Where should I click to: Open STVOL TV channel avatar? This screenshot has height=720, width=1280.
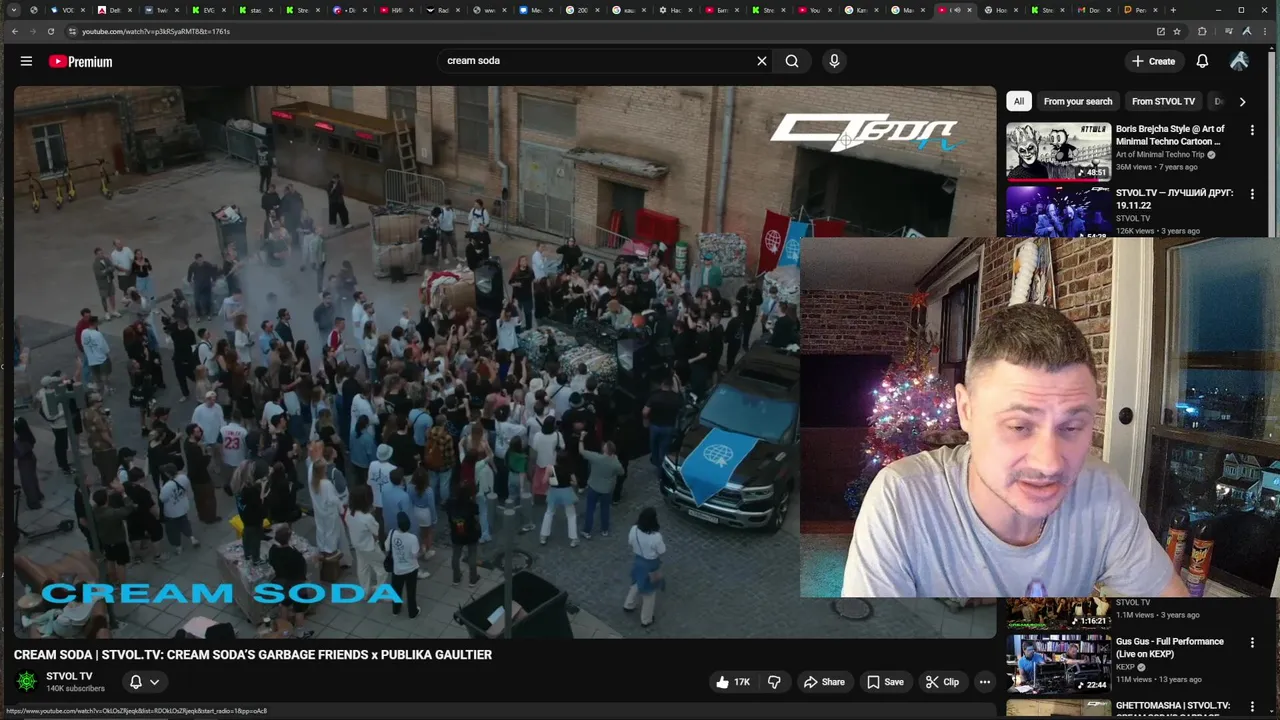pyautogui.click(x=26, y=681)
